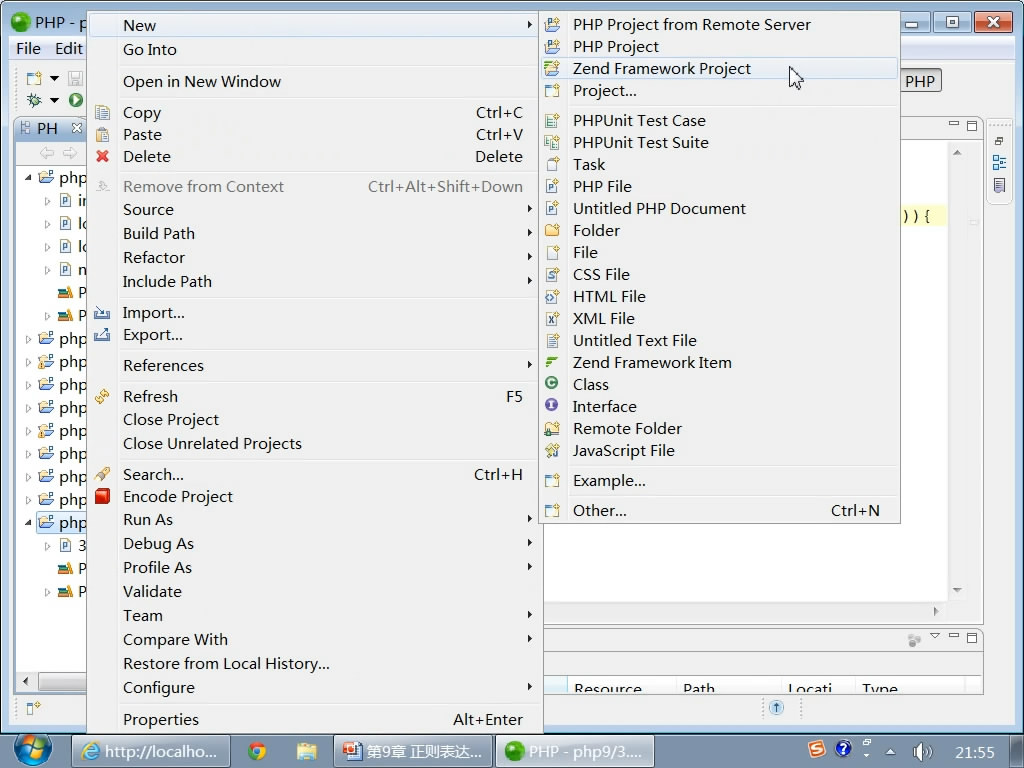This screenshot has width=1024, height=768.
Task: Click the Resource column header
Action: (x=620, y=688)
